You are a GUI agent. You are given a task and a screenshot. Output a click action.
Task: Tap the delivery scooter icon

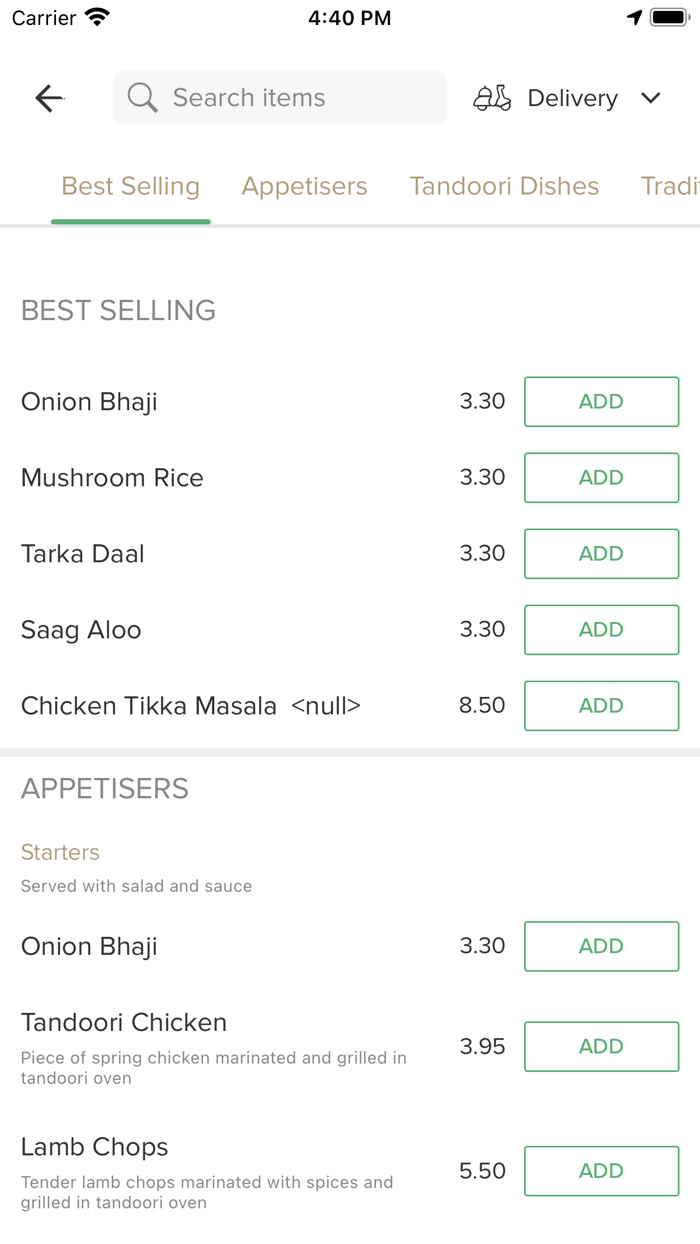pos(492,98)
